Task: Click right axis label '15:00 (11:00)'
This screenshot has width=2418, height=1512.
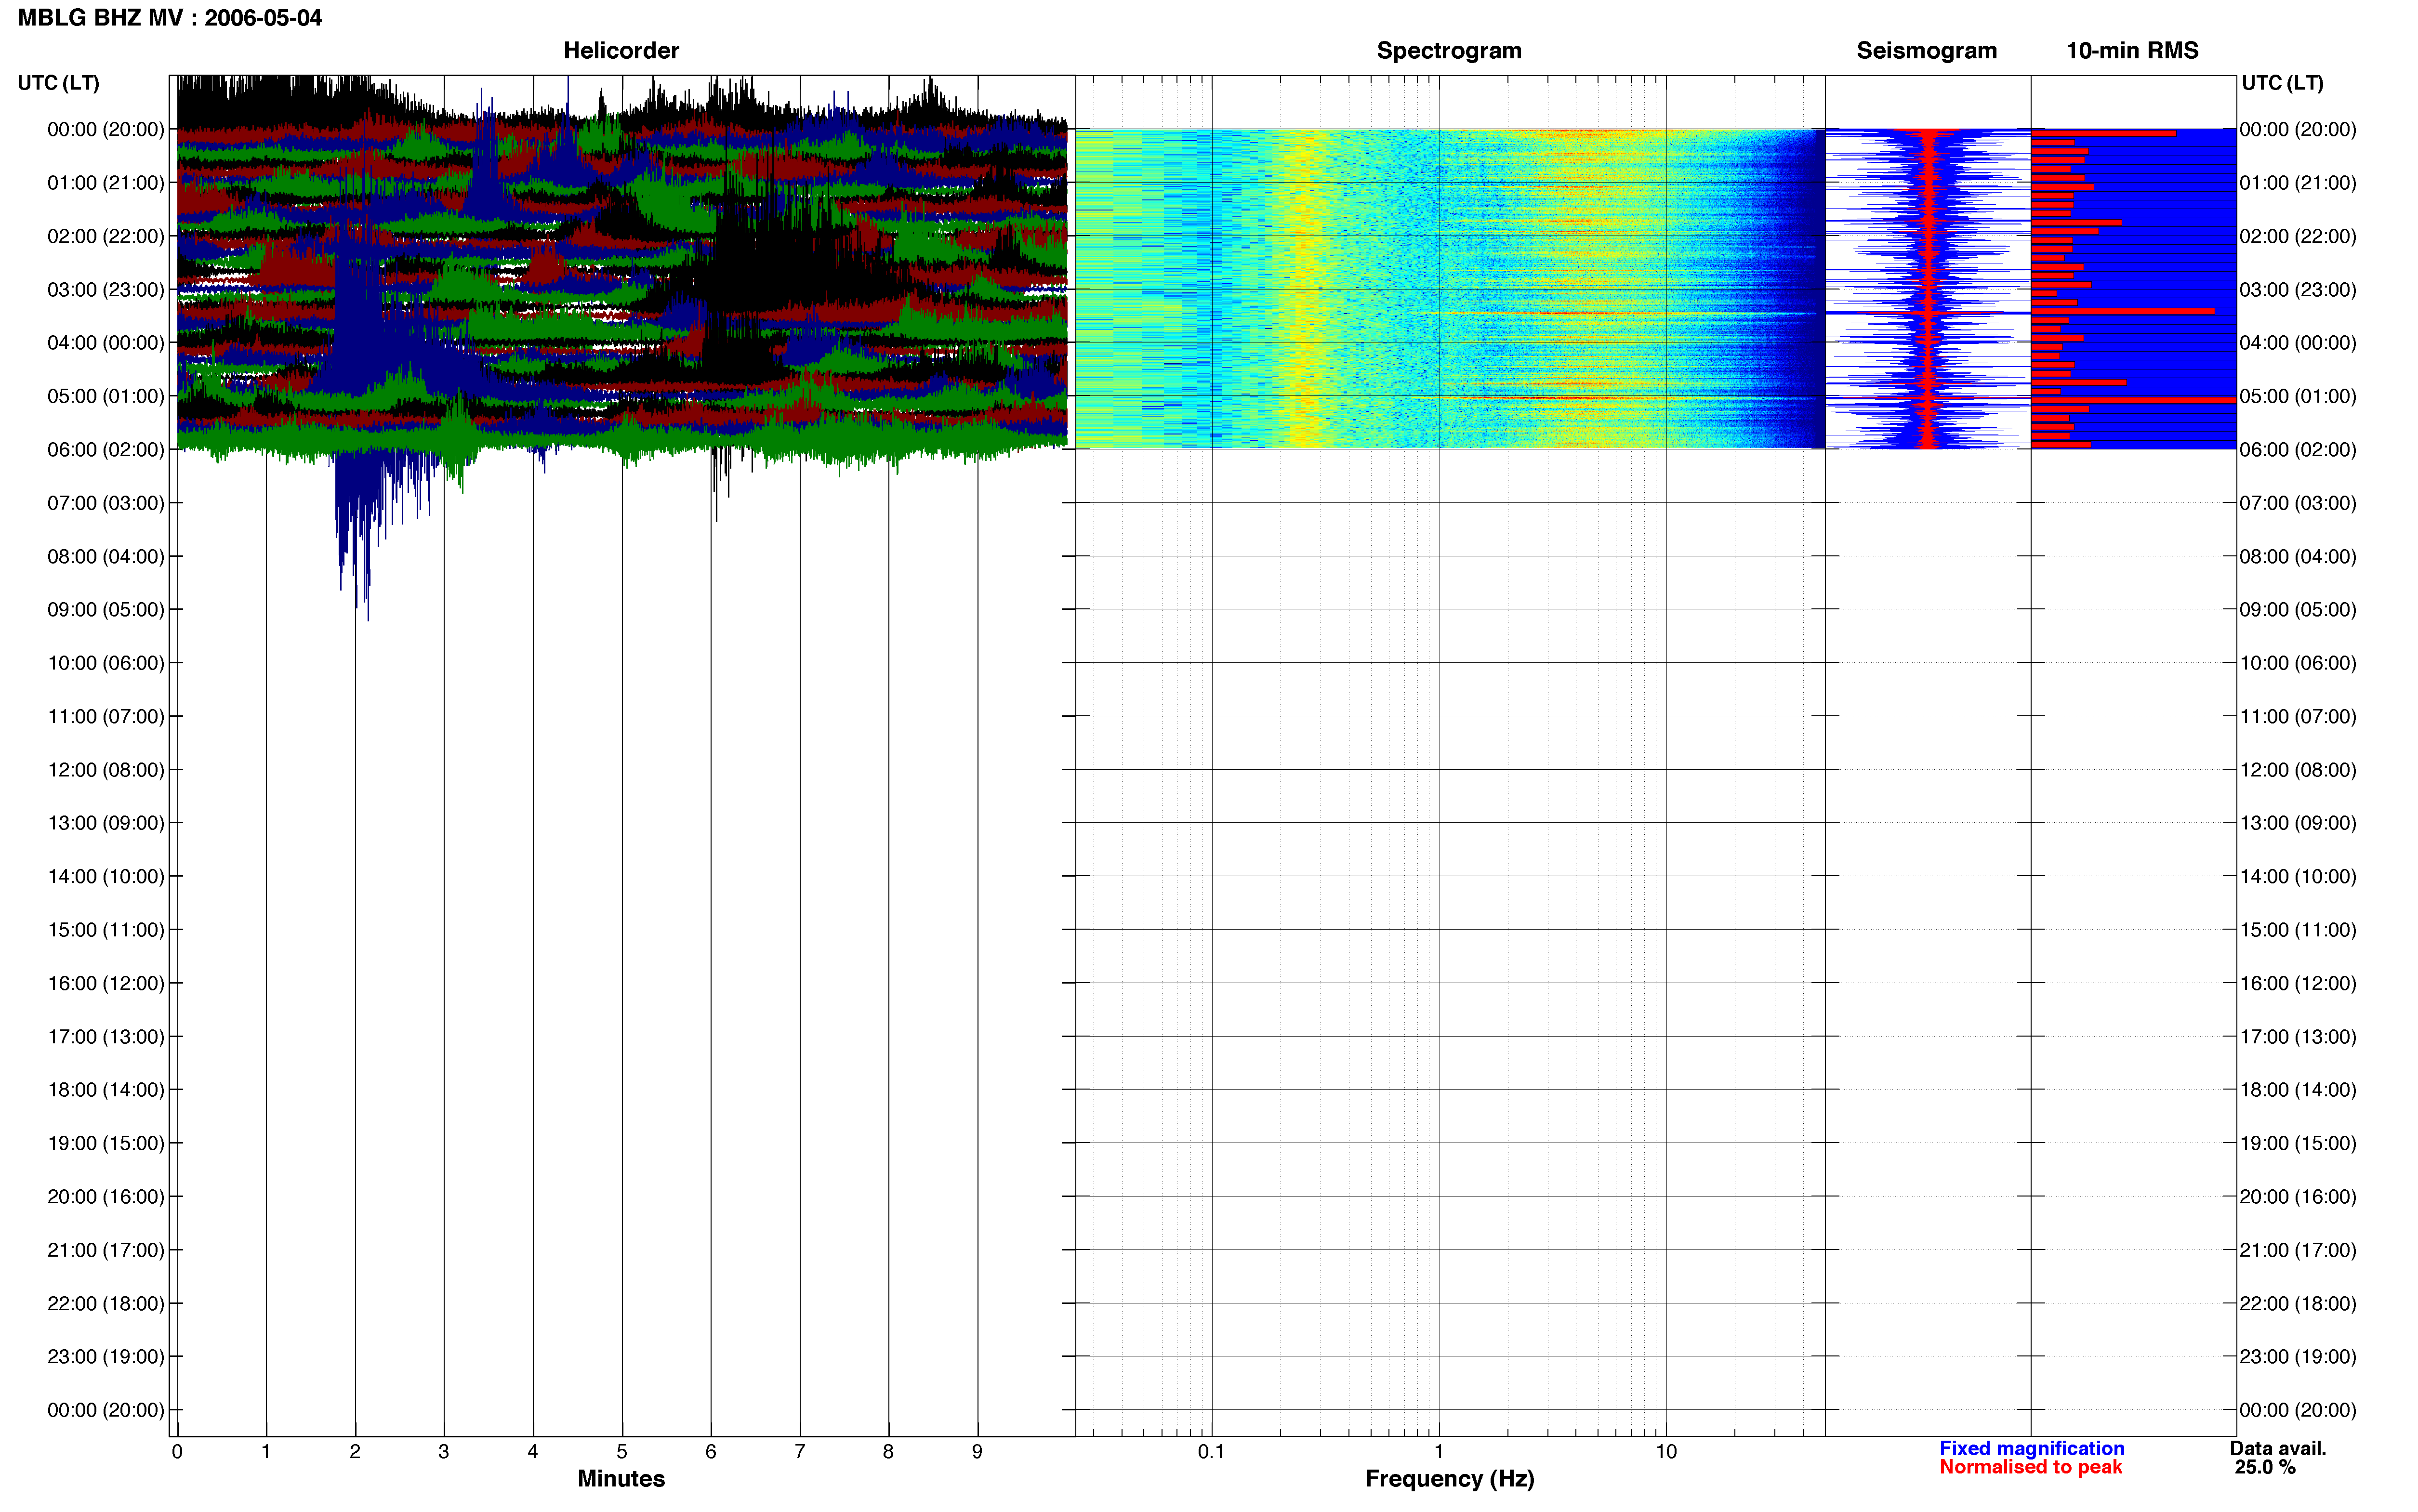Action: pyautogui.click(x=2298, y=930)
